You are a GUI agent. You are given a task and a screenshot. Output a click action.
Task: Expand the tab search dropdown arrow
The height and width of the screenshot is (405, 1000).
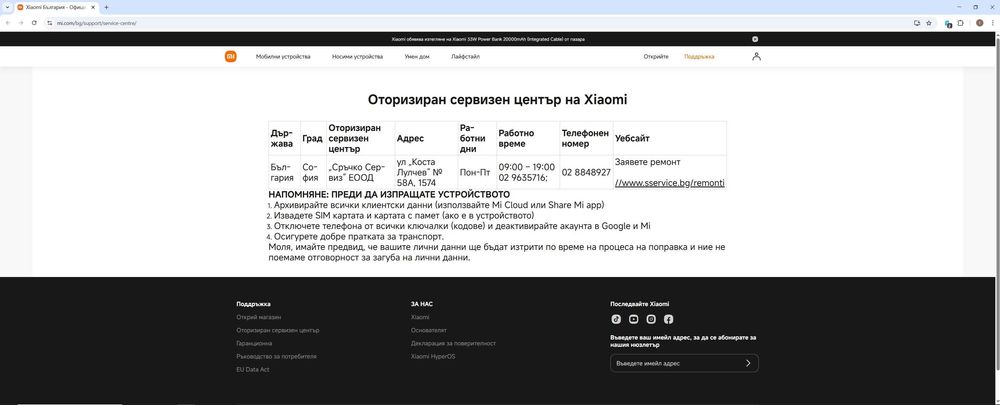pyautogui.click(x=7, y=7)
